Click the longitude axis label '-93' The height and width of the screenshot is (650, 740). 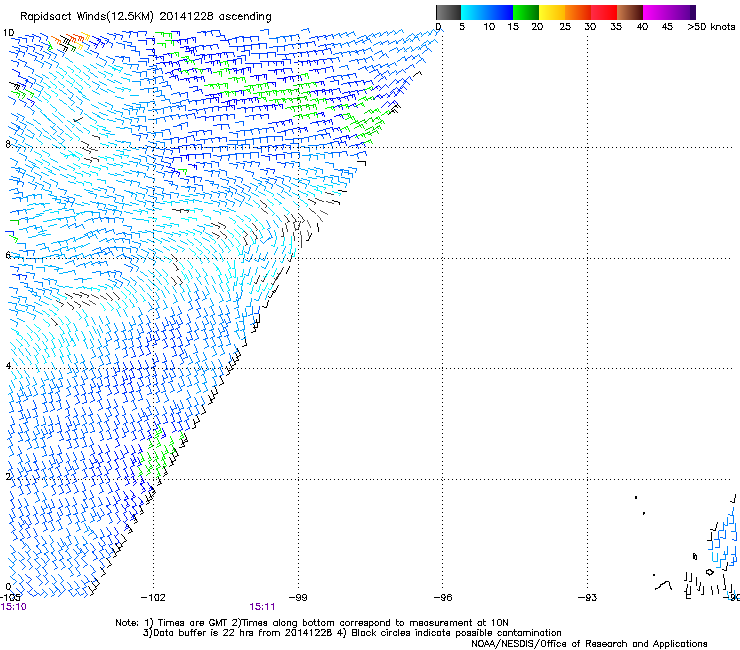pyautogui.click(x=588, y=598)
